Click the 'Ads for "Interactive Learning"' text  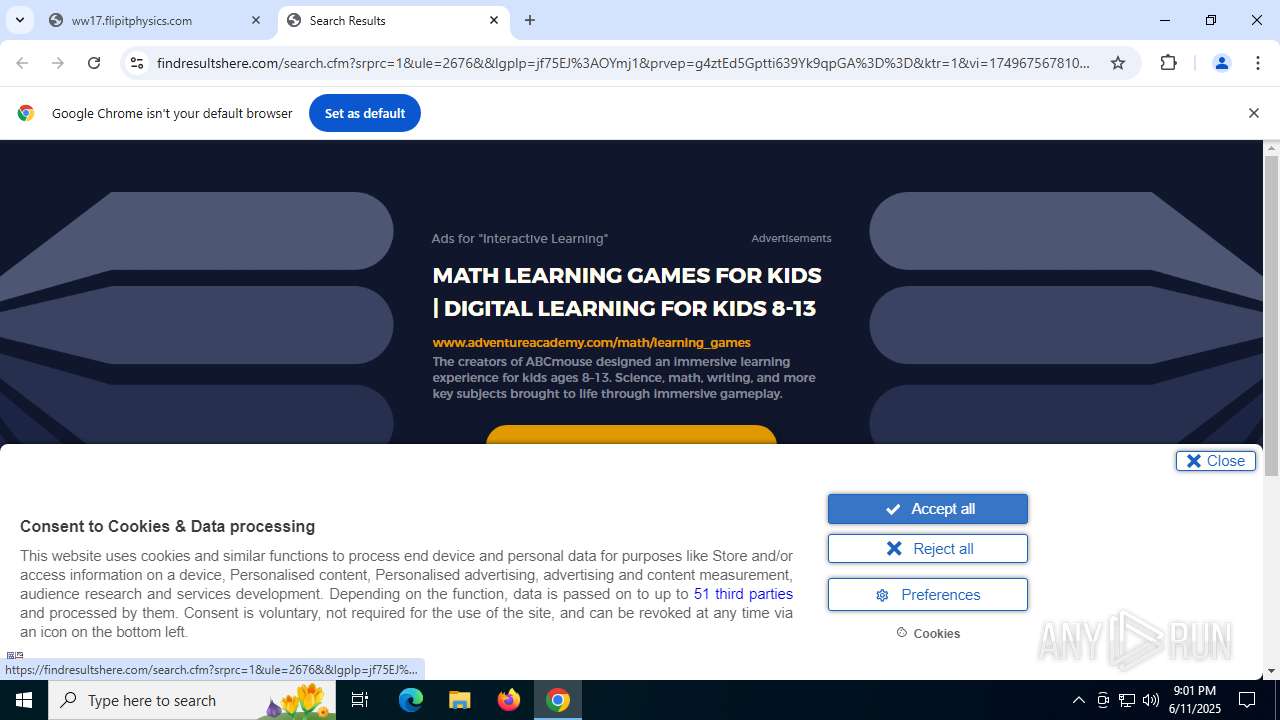[x=520, y=238]
